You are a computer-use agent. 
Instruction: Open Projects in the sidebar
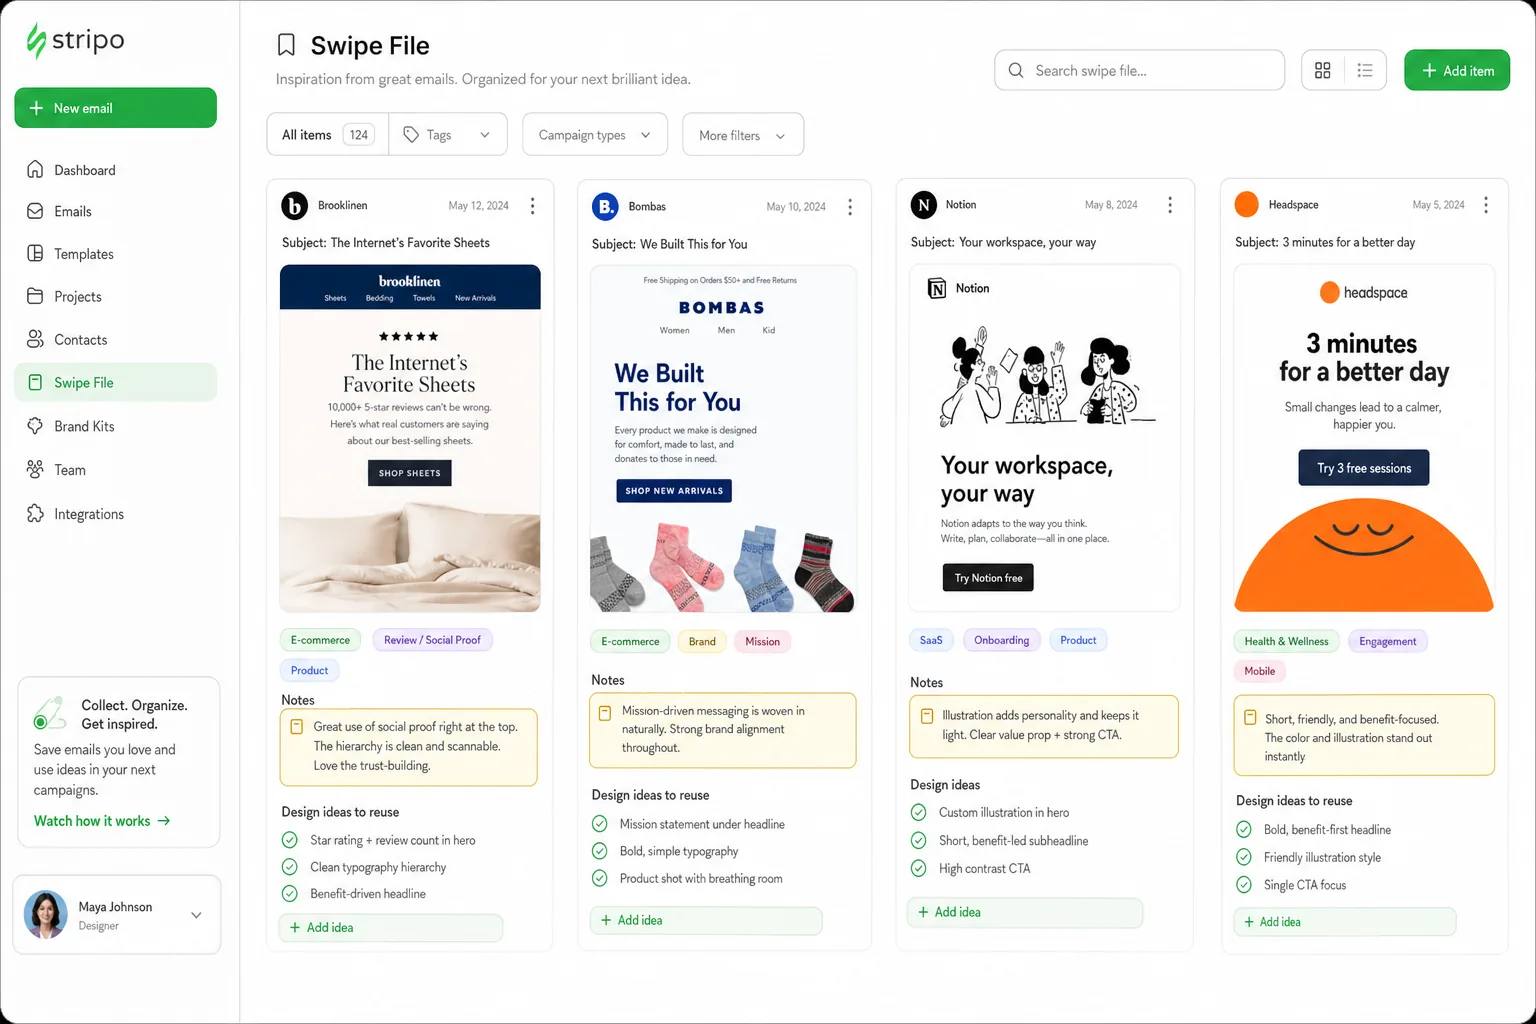[116, 296]
